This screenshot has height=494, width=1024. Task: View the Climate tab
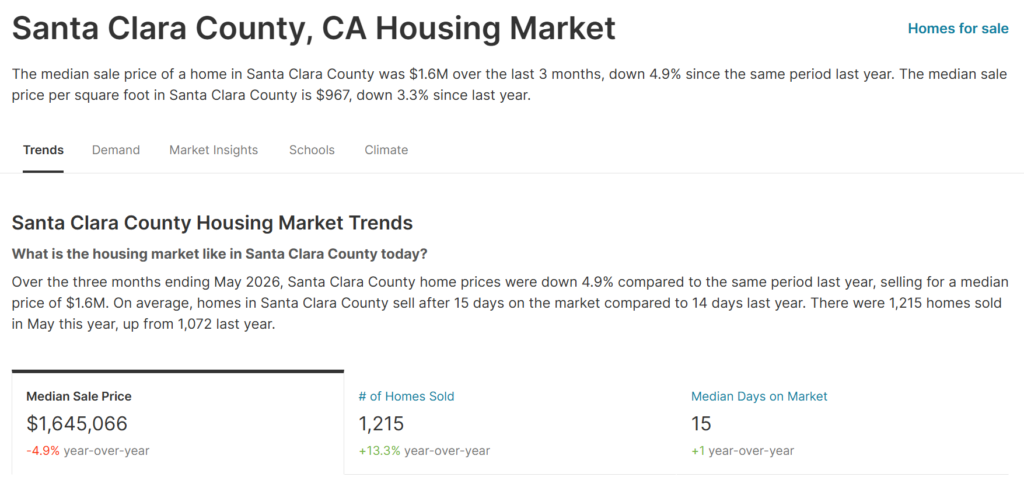pyautogui.click(x=386, y=150)
